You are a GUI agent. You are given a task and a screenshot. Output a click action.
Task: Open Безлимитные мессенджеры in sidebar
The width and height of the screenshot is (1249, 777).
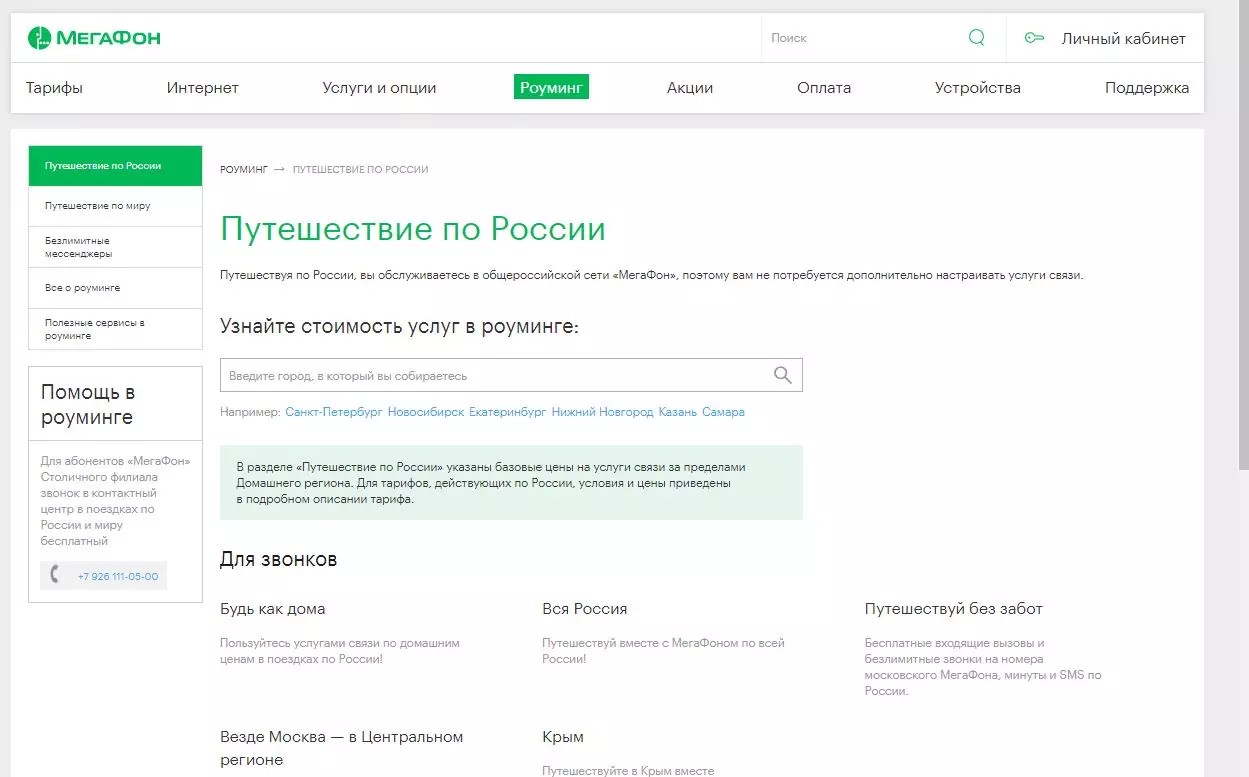pos(78,247)
